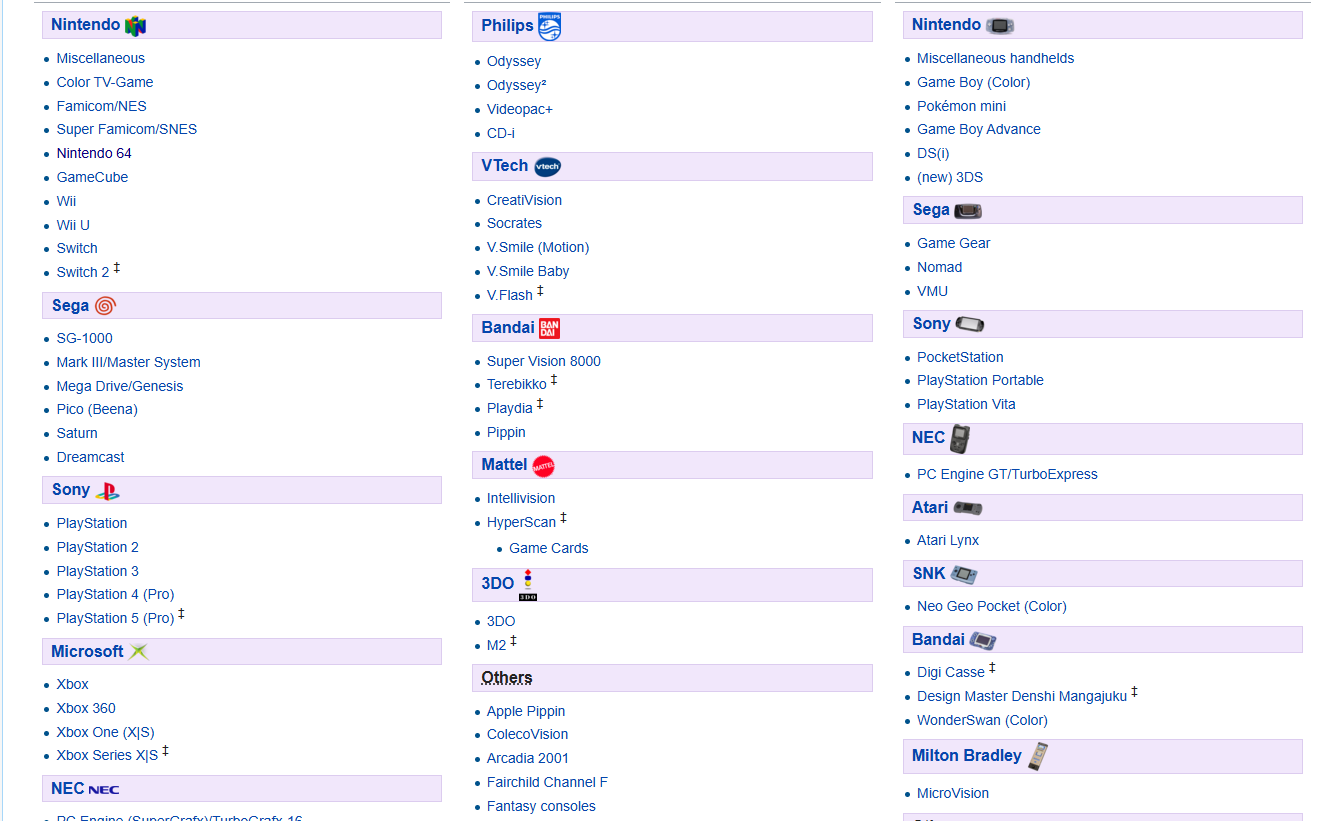Go to Mark III/Master System
This screenshot has height=821, width=1326.
click(129, 362)
